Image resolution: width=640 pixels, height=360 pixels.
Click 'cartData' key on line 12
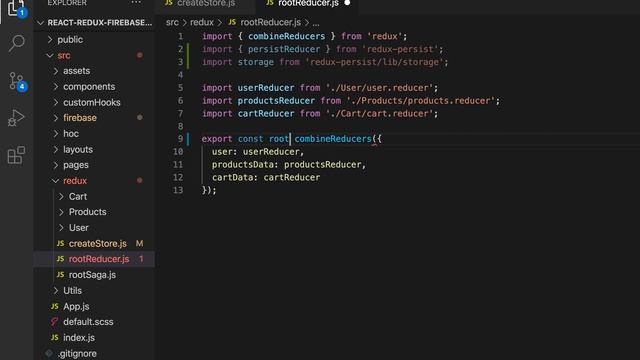pos(232,178)
